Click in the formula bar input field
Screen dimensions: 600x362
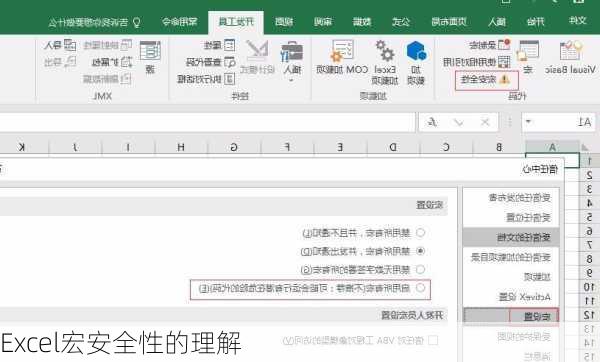point(207,122)
